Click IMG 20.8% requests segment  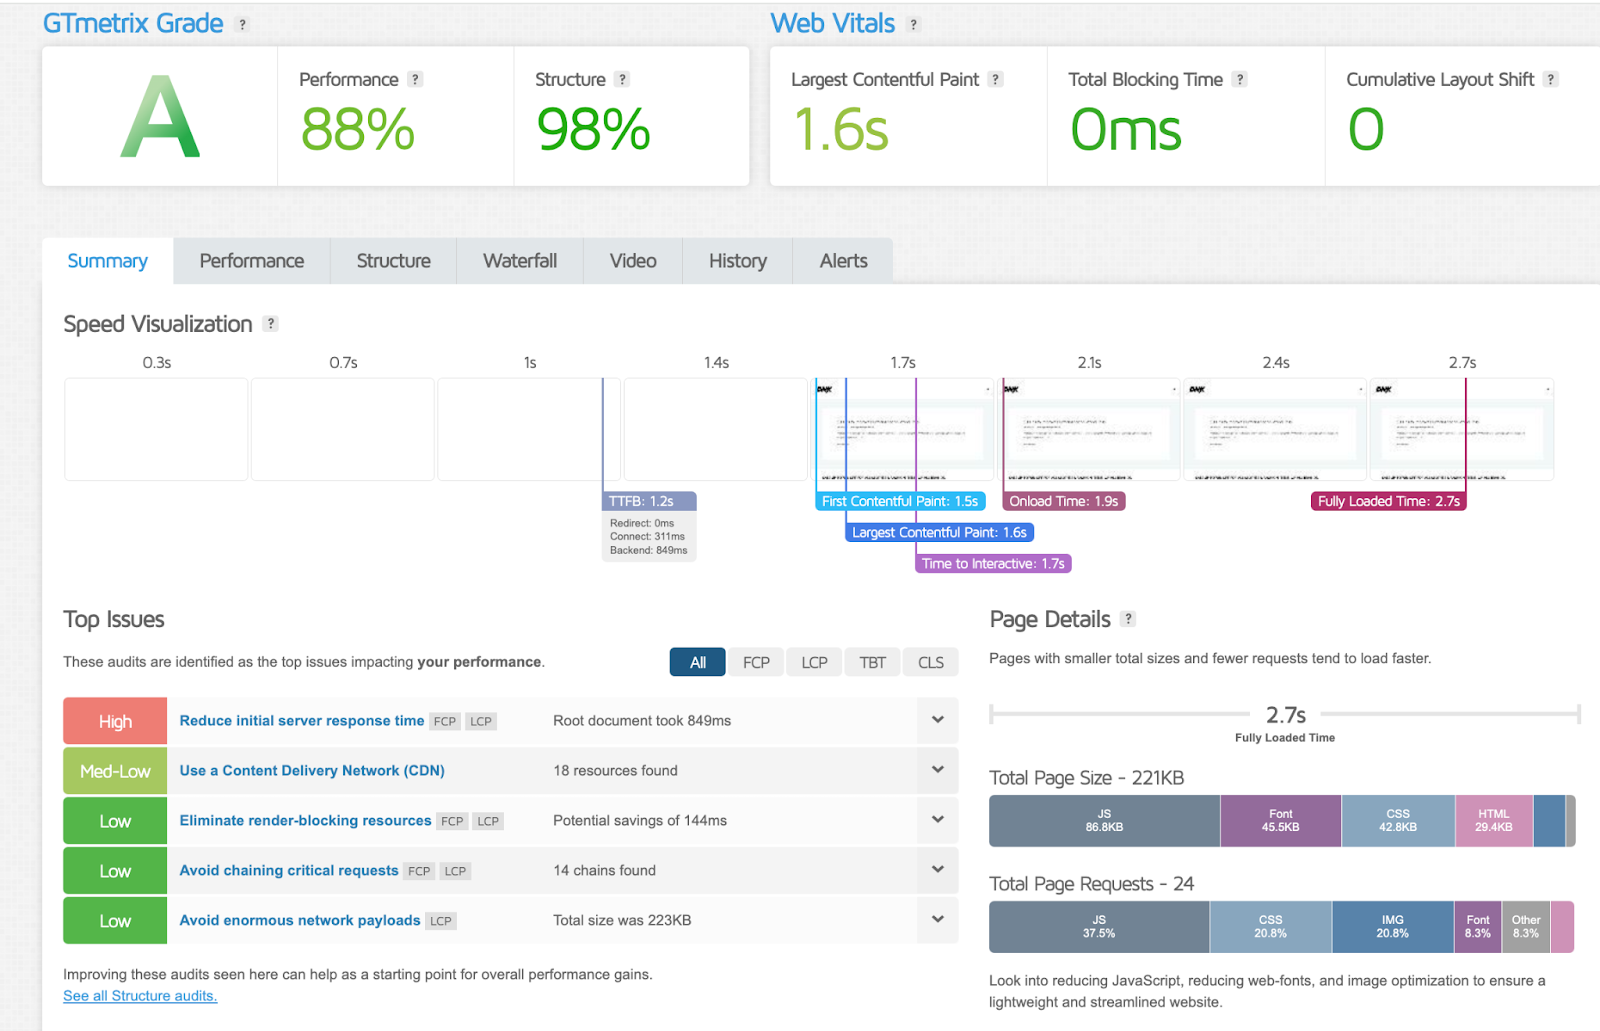1393,927
